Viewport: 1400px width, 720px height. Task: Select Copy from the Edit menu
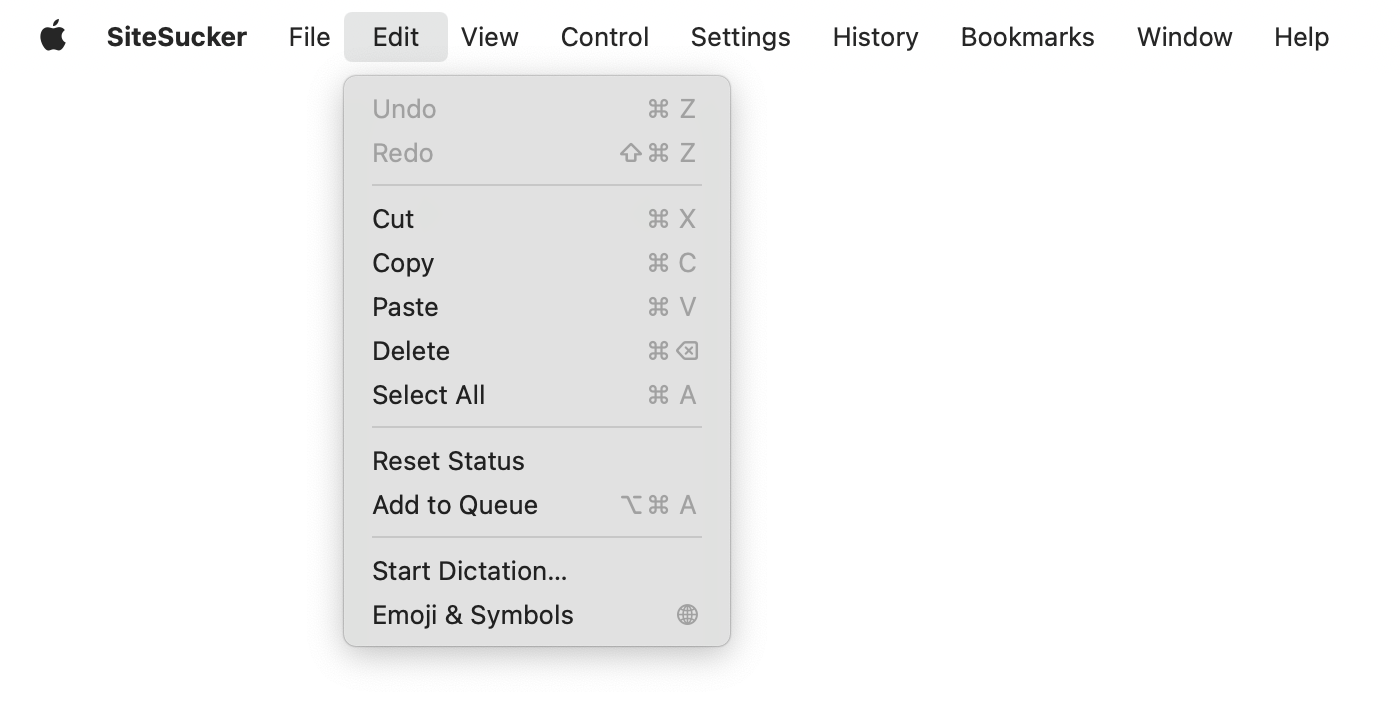click(403, 263)
